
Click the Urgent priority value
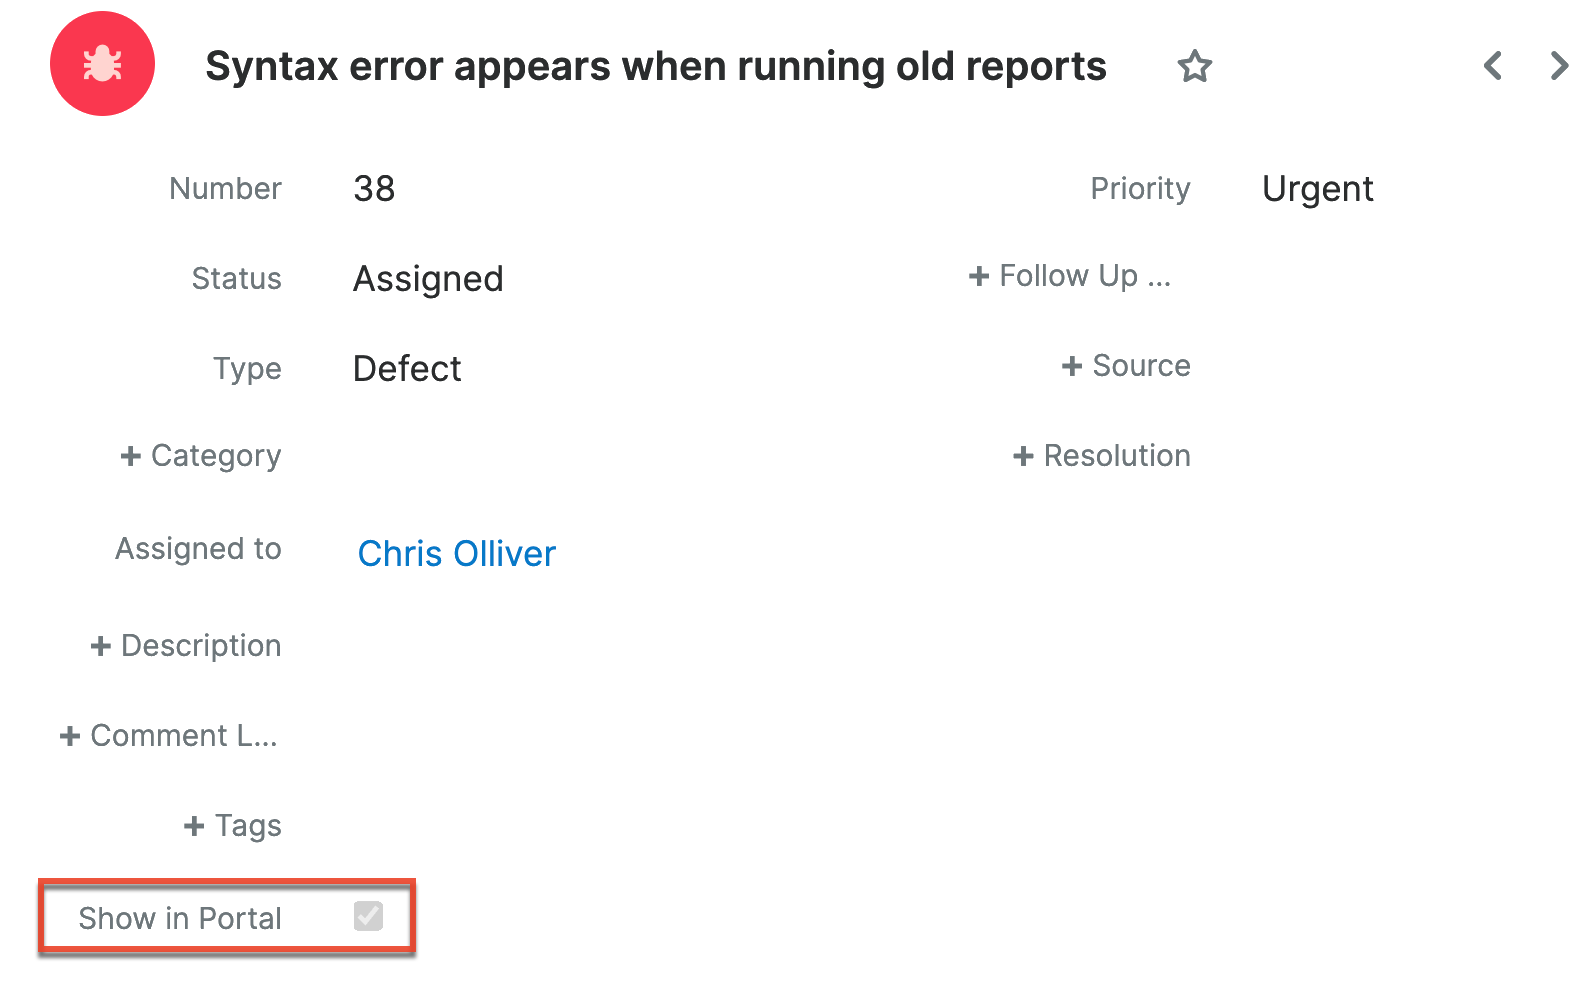[x=1317, y=189]
